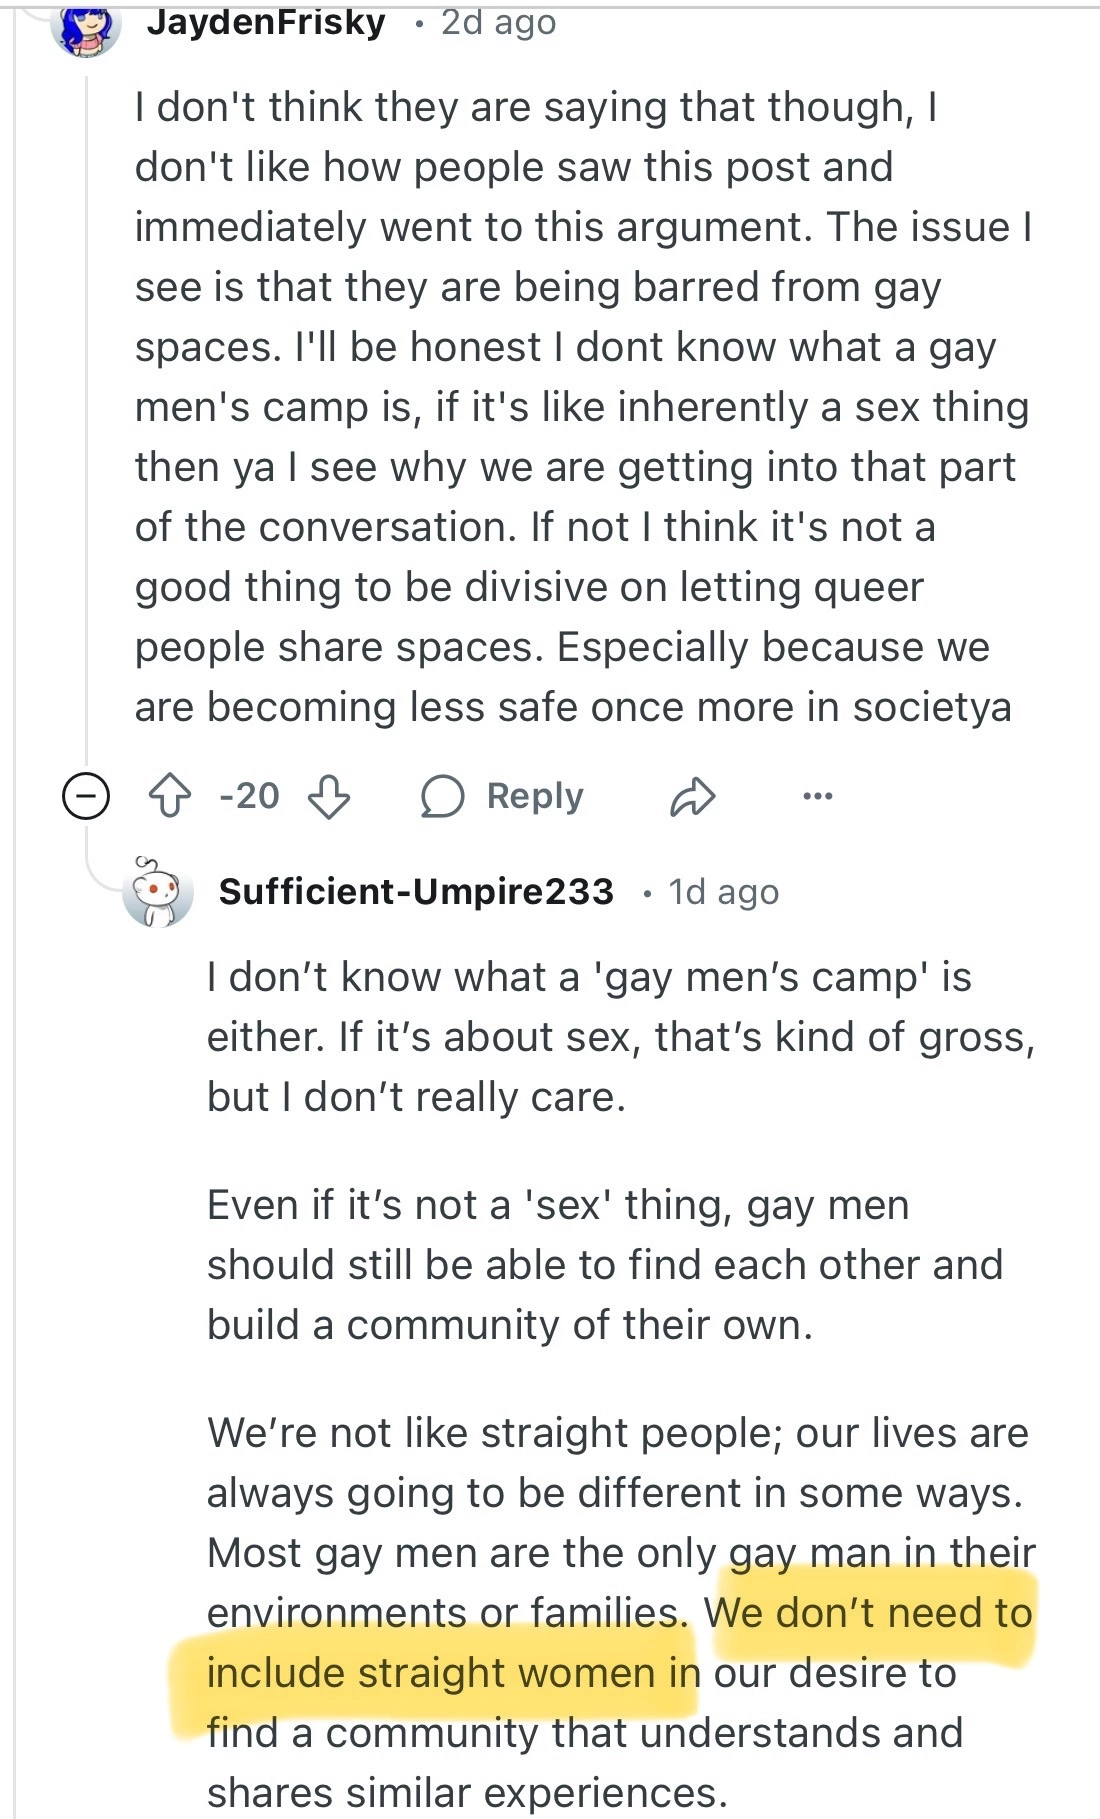Tap the "gay men's camp" reply paragraph
This screenshot has height=1819, width=1100.
pyautogui.click(x=620, y=1037)
